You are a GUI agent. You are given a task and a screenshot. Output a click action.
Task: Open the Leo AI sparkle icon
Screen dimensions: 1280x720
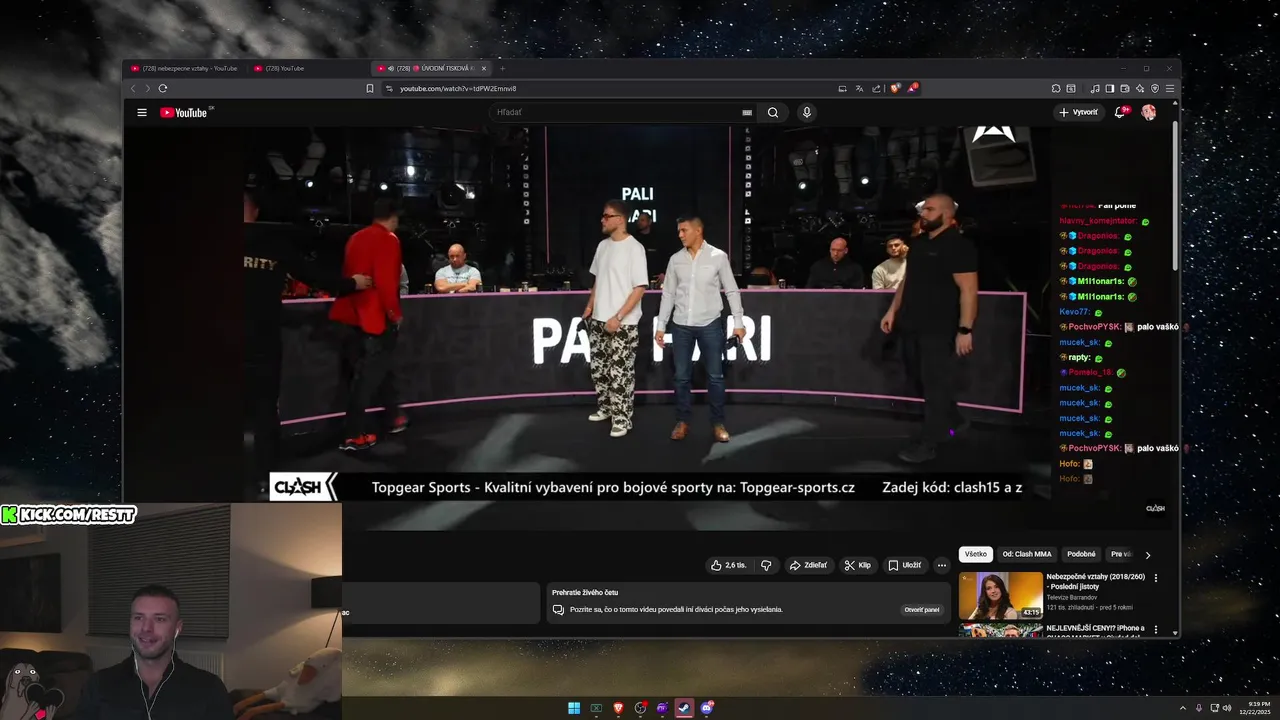[1140, 88]
